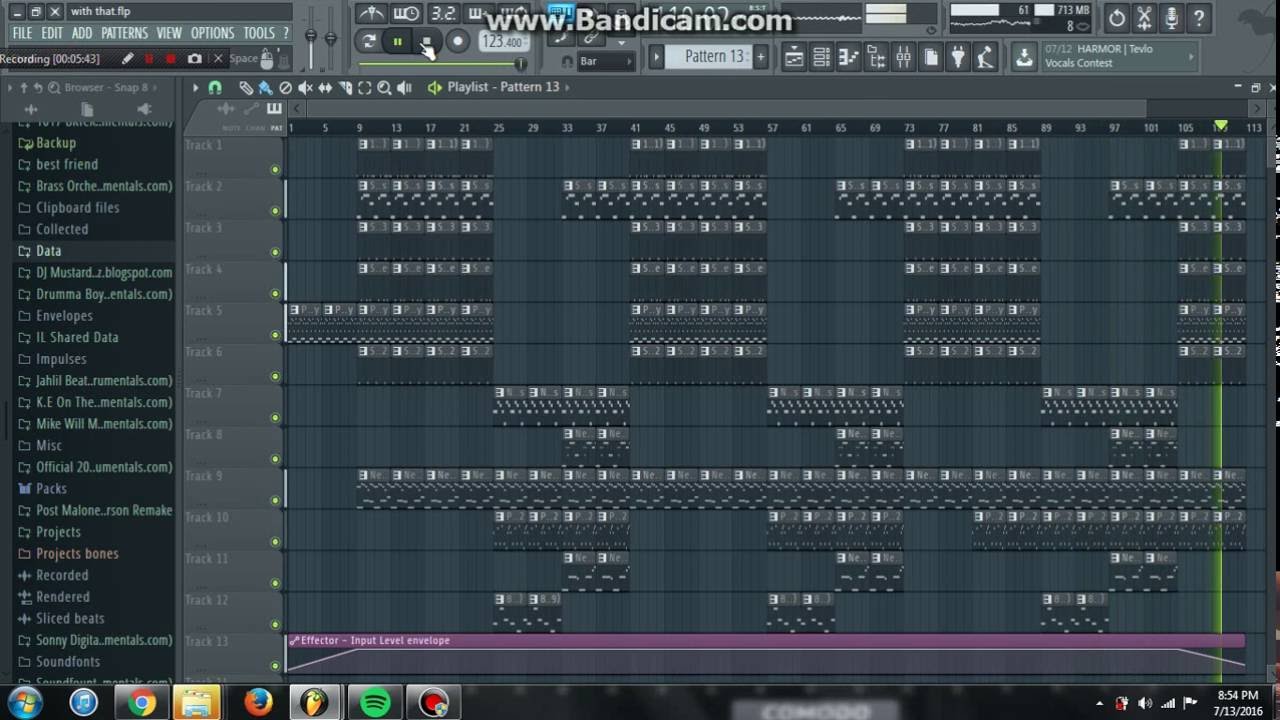Expand the Playlist - Pattern 13 title arrow

point(567,87)
